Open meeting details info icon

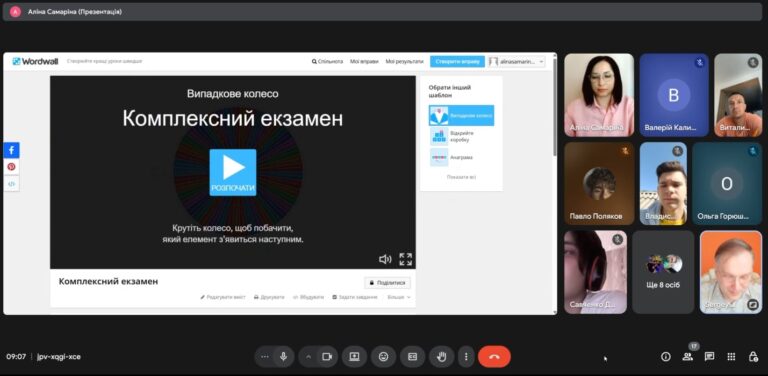pyautogui.click(x=665, y=357)
